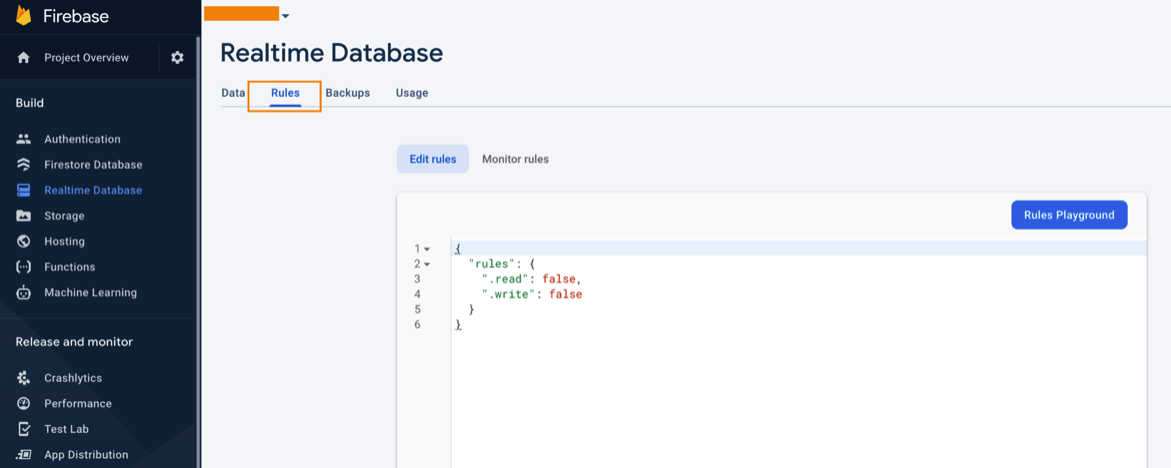The width and height of the screenshot is (1171, 468).
Task: Click the Firebase wordmark text
Action: [77, 16]
